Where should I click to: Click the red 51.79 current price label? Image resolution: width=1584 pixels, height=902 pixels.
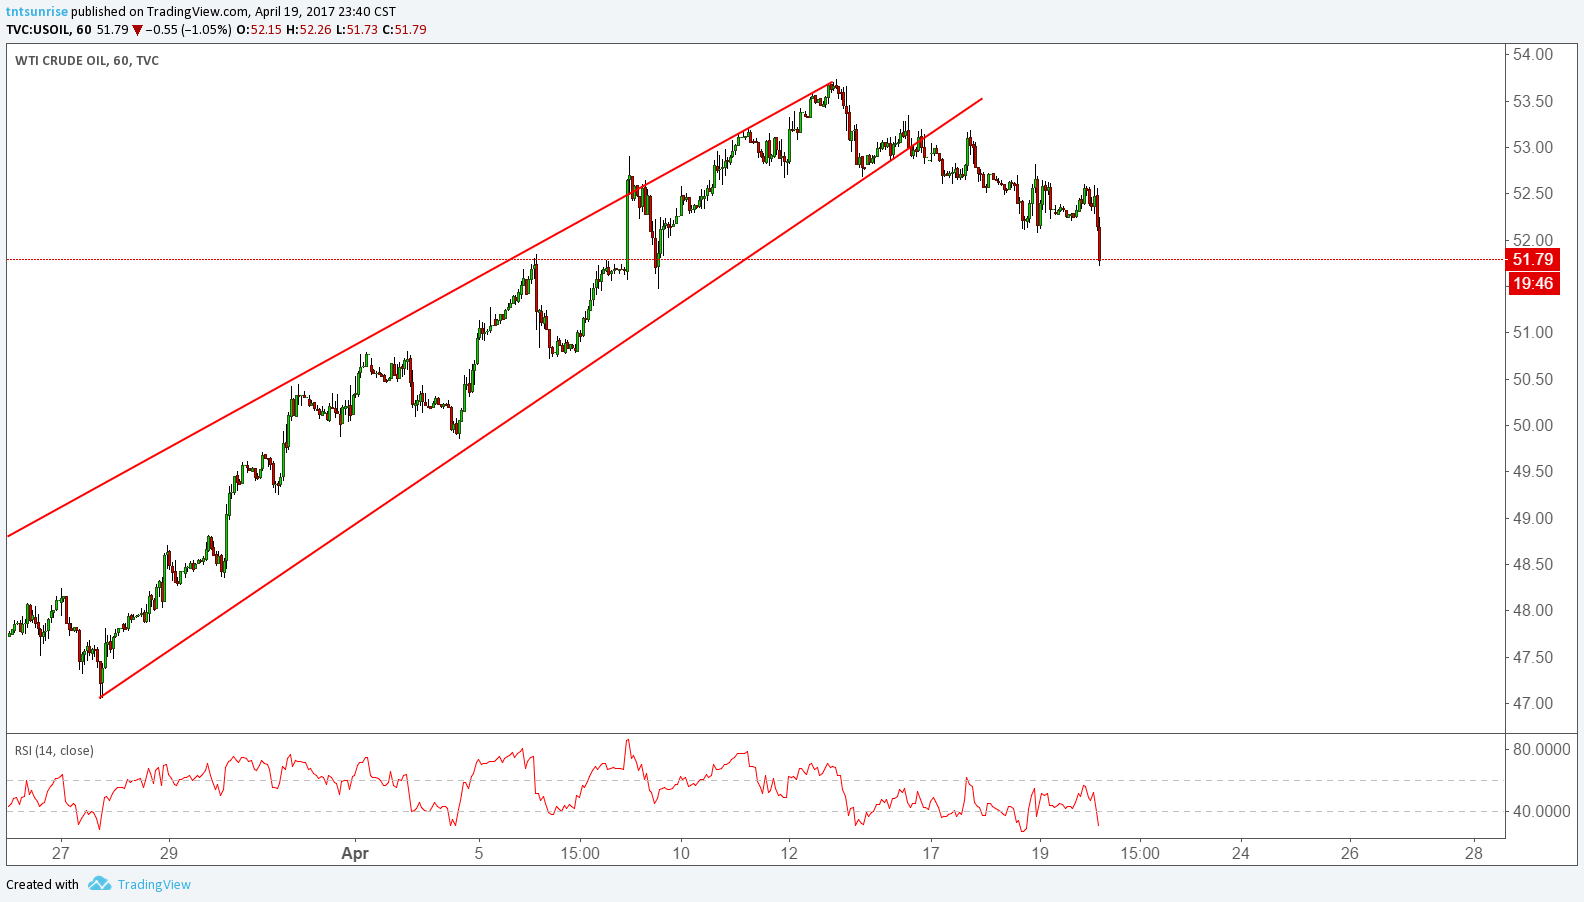(1533, 260)
